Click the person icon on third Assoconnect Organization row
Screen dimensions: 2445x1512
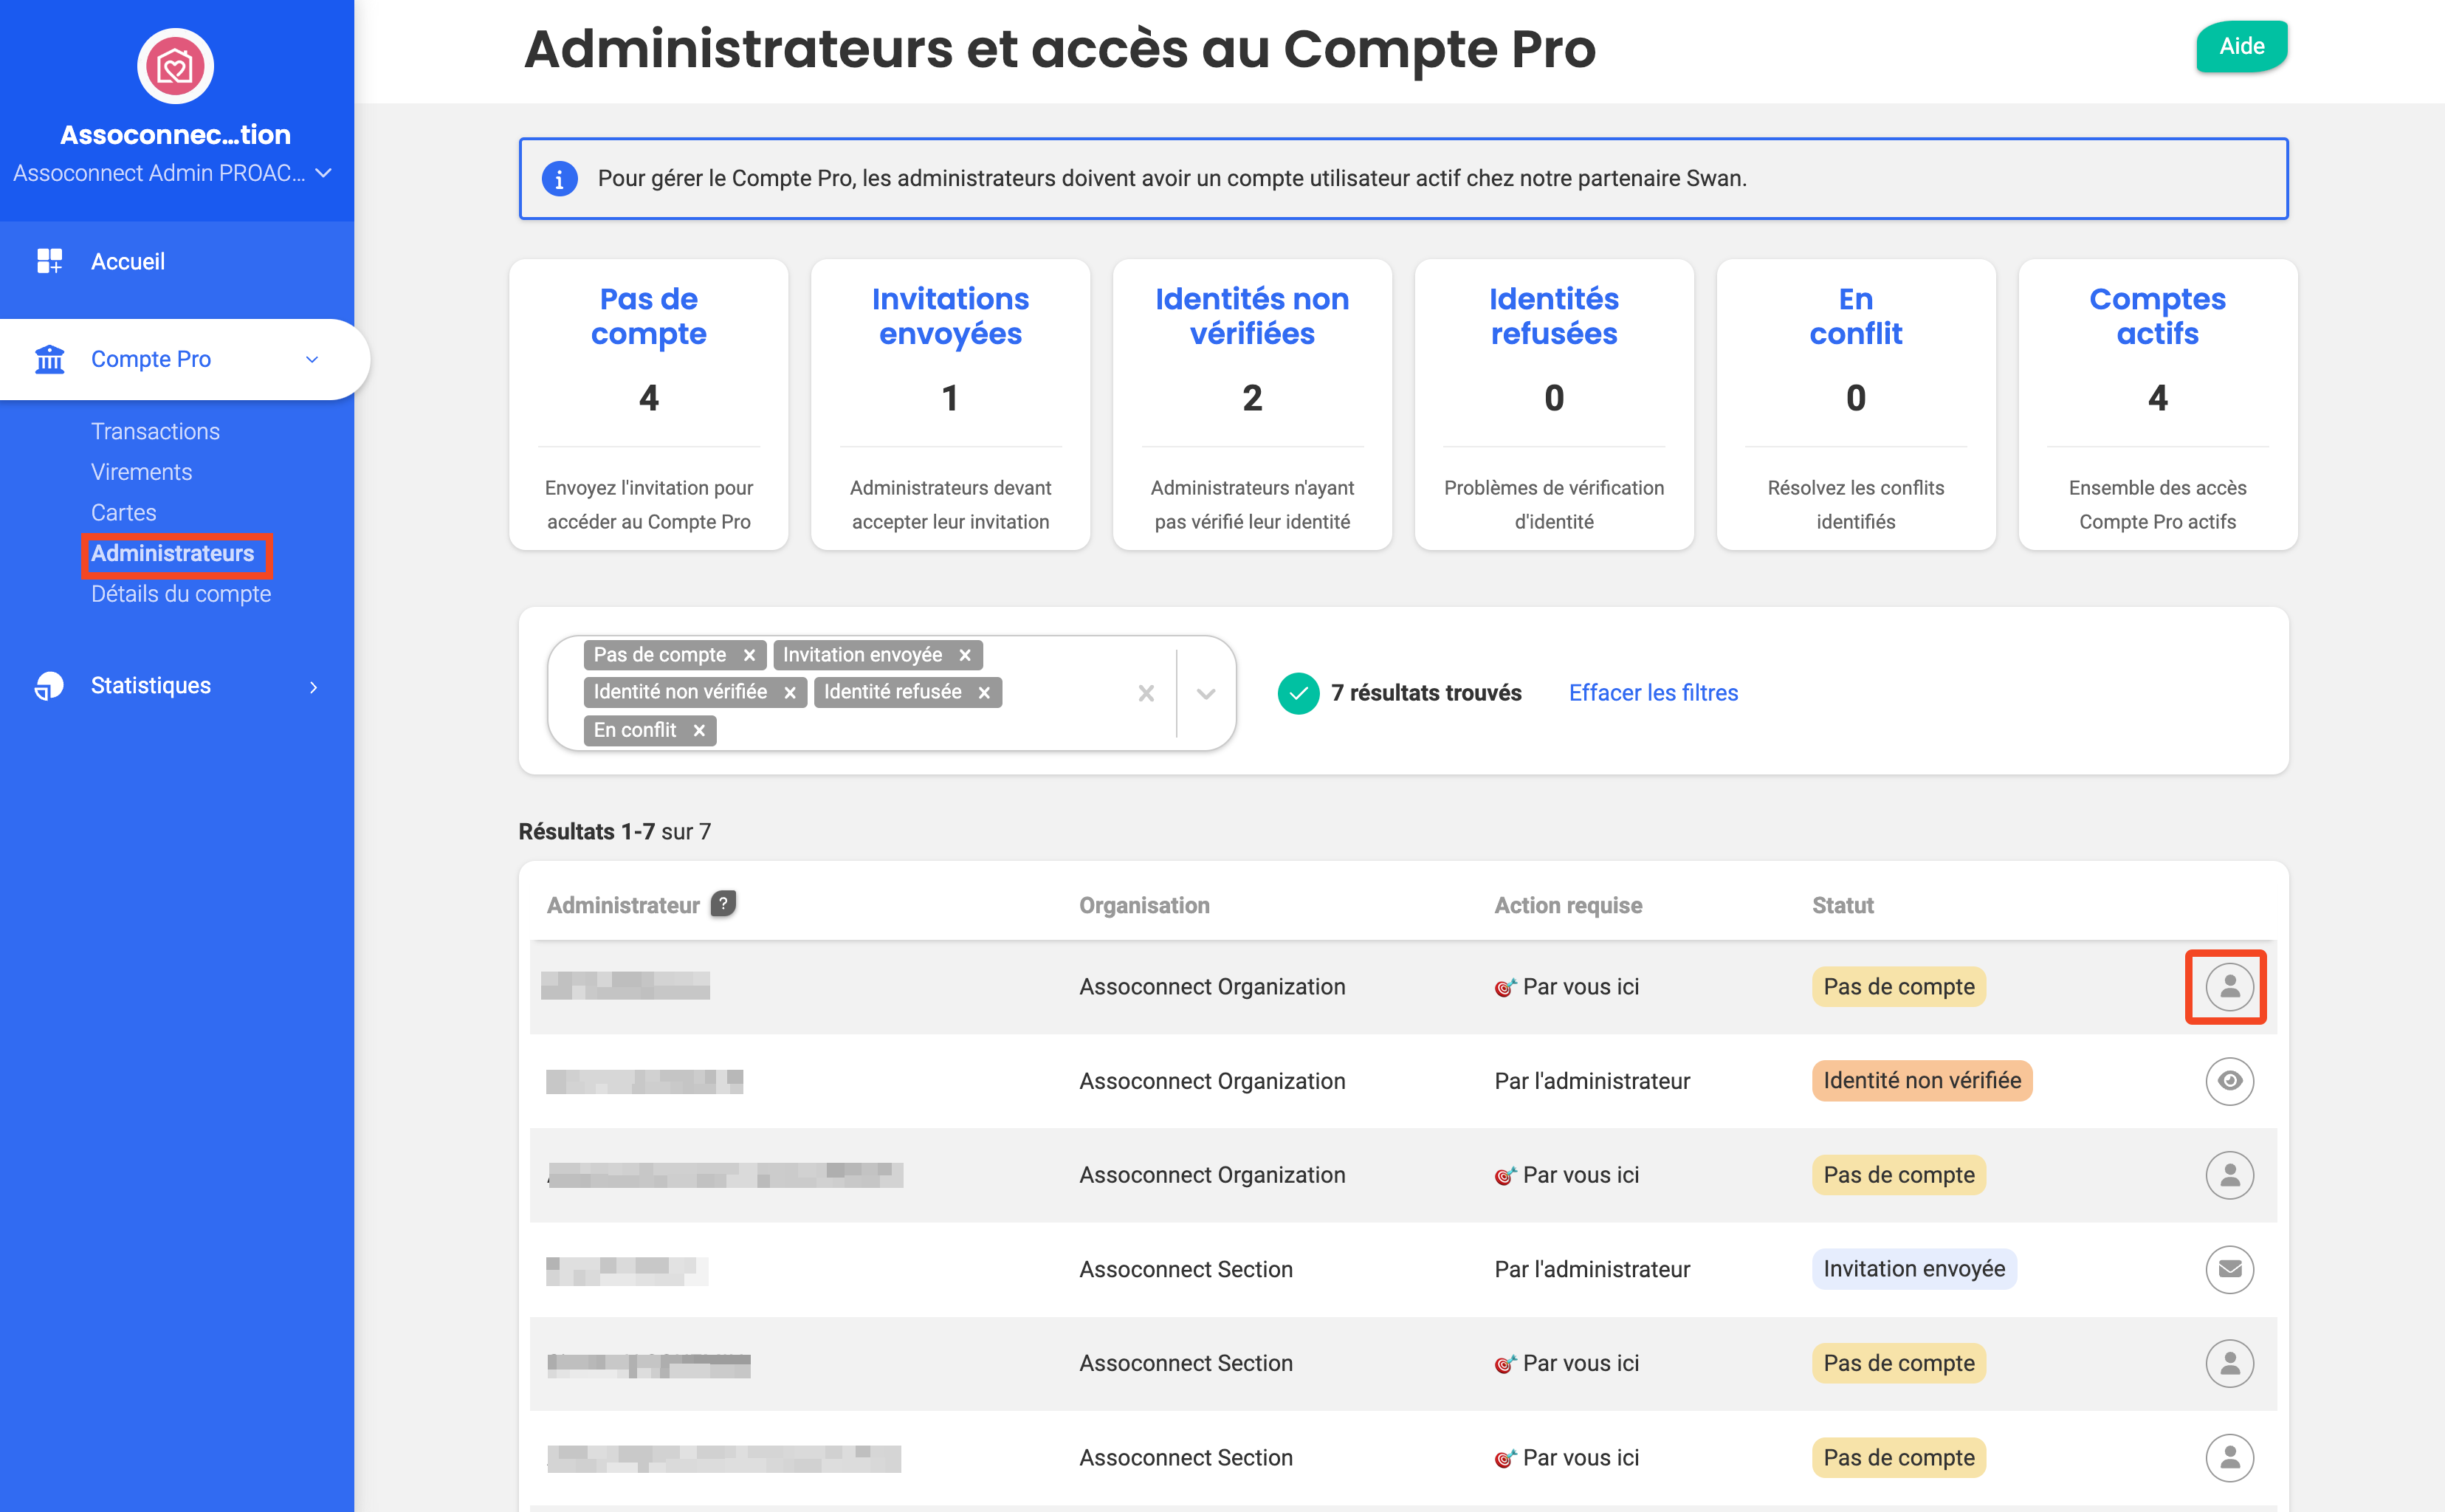[x=2229, y=1175]
